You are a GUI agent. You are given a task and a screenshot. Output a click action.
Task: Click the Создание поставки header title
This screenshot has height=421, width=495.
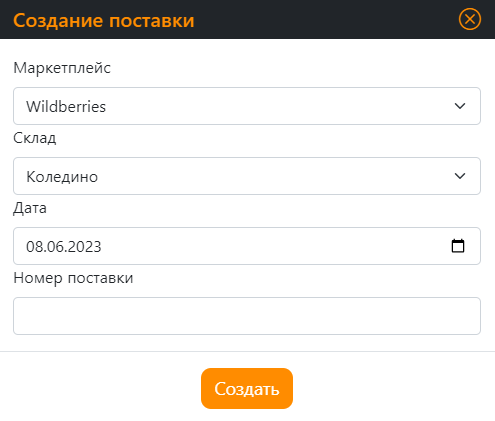(x=104, y=20)
